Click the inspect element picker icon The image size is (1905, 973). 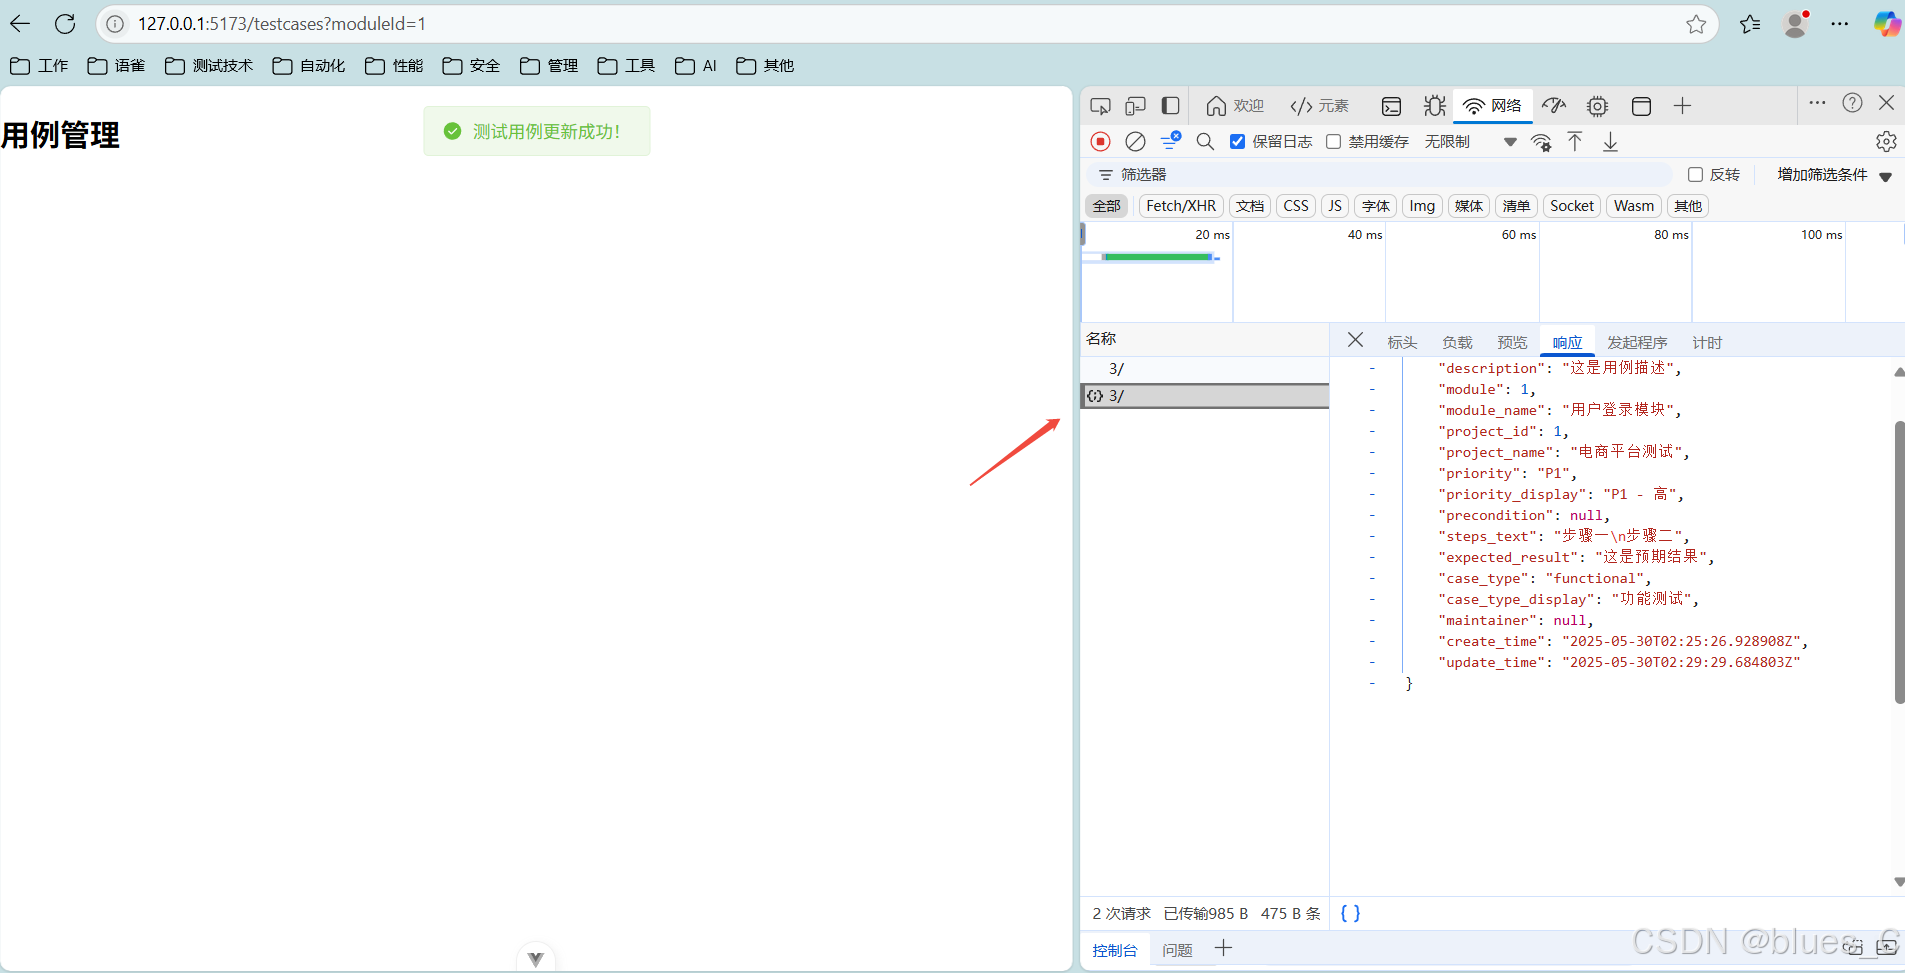coord(1100,106)
